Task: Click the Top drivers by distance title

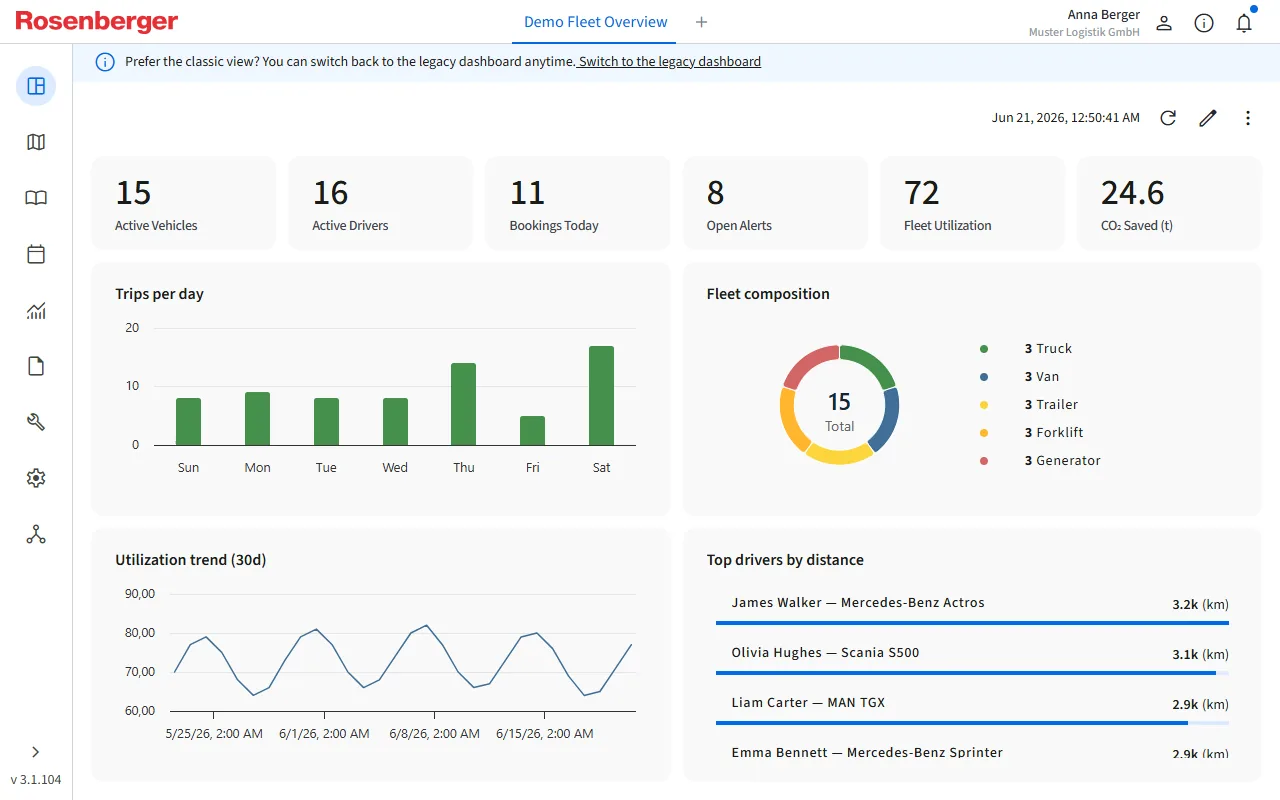Action: click(785, 560)
